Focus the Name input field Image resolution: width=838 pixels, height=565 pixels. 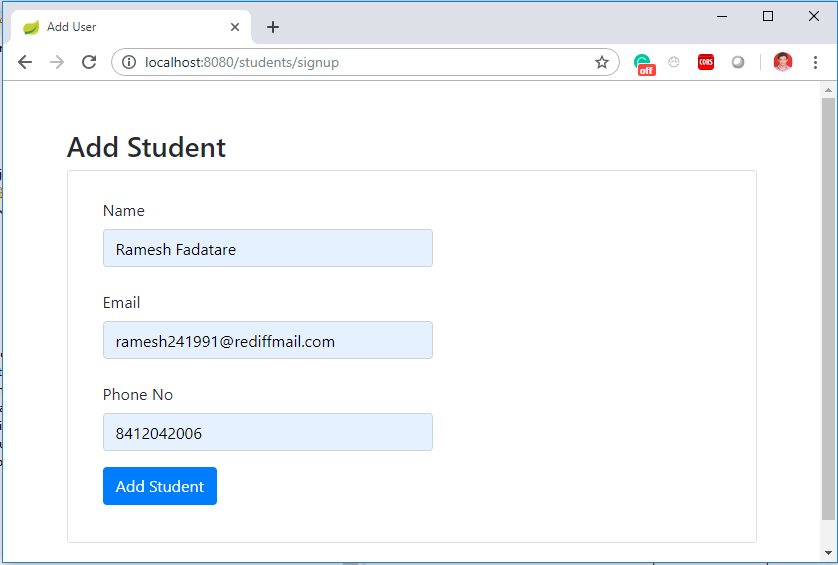[x=268, y=248]
